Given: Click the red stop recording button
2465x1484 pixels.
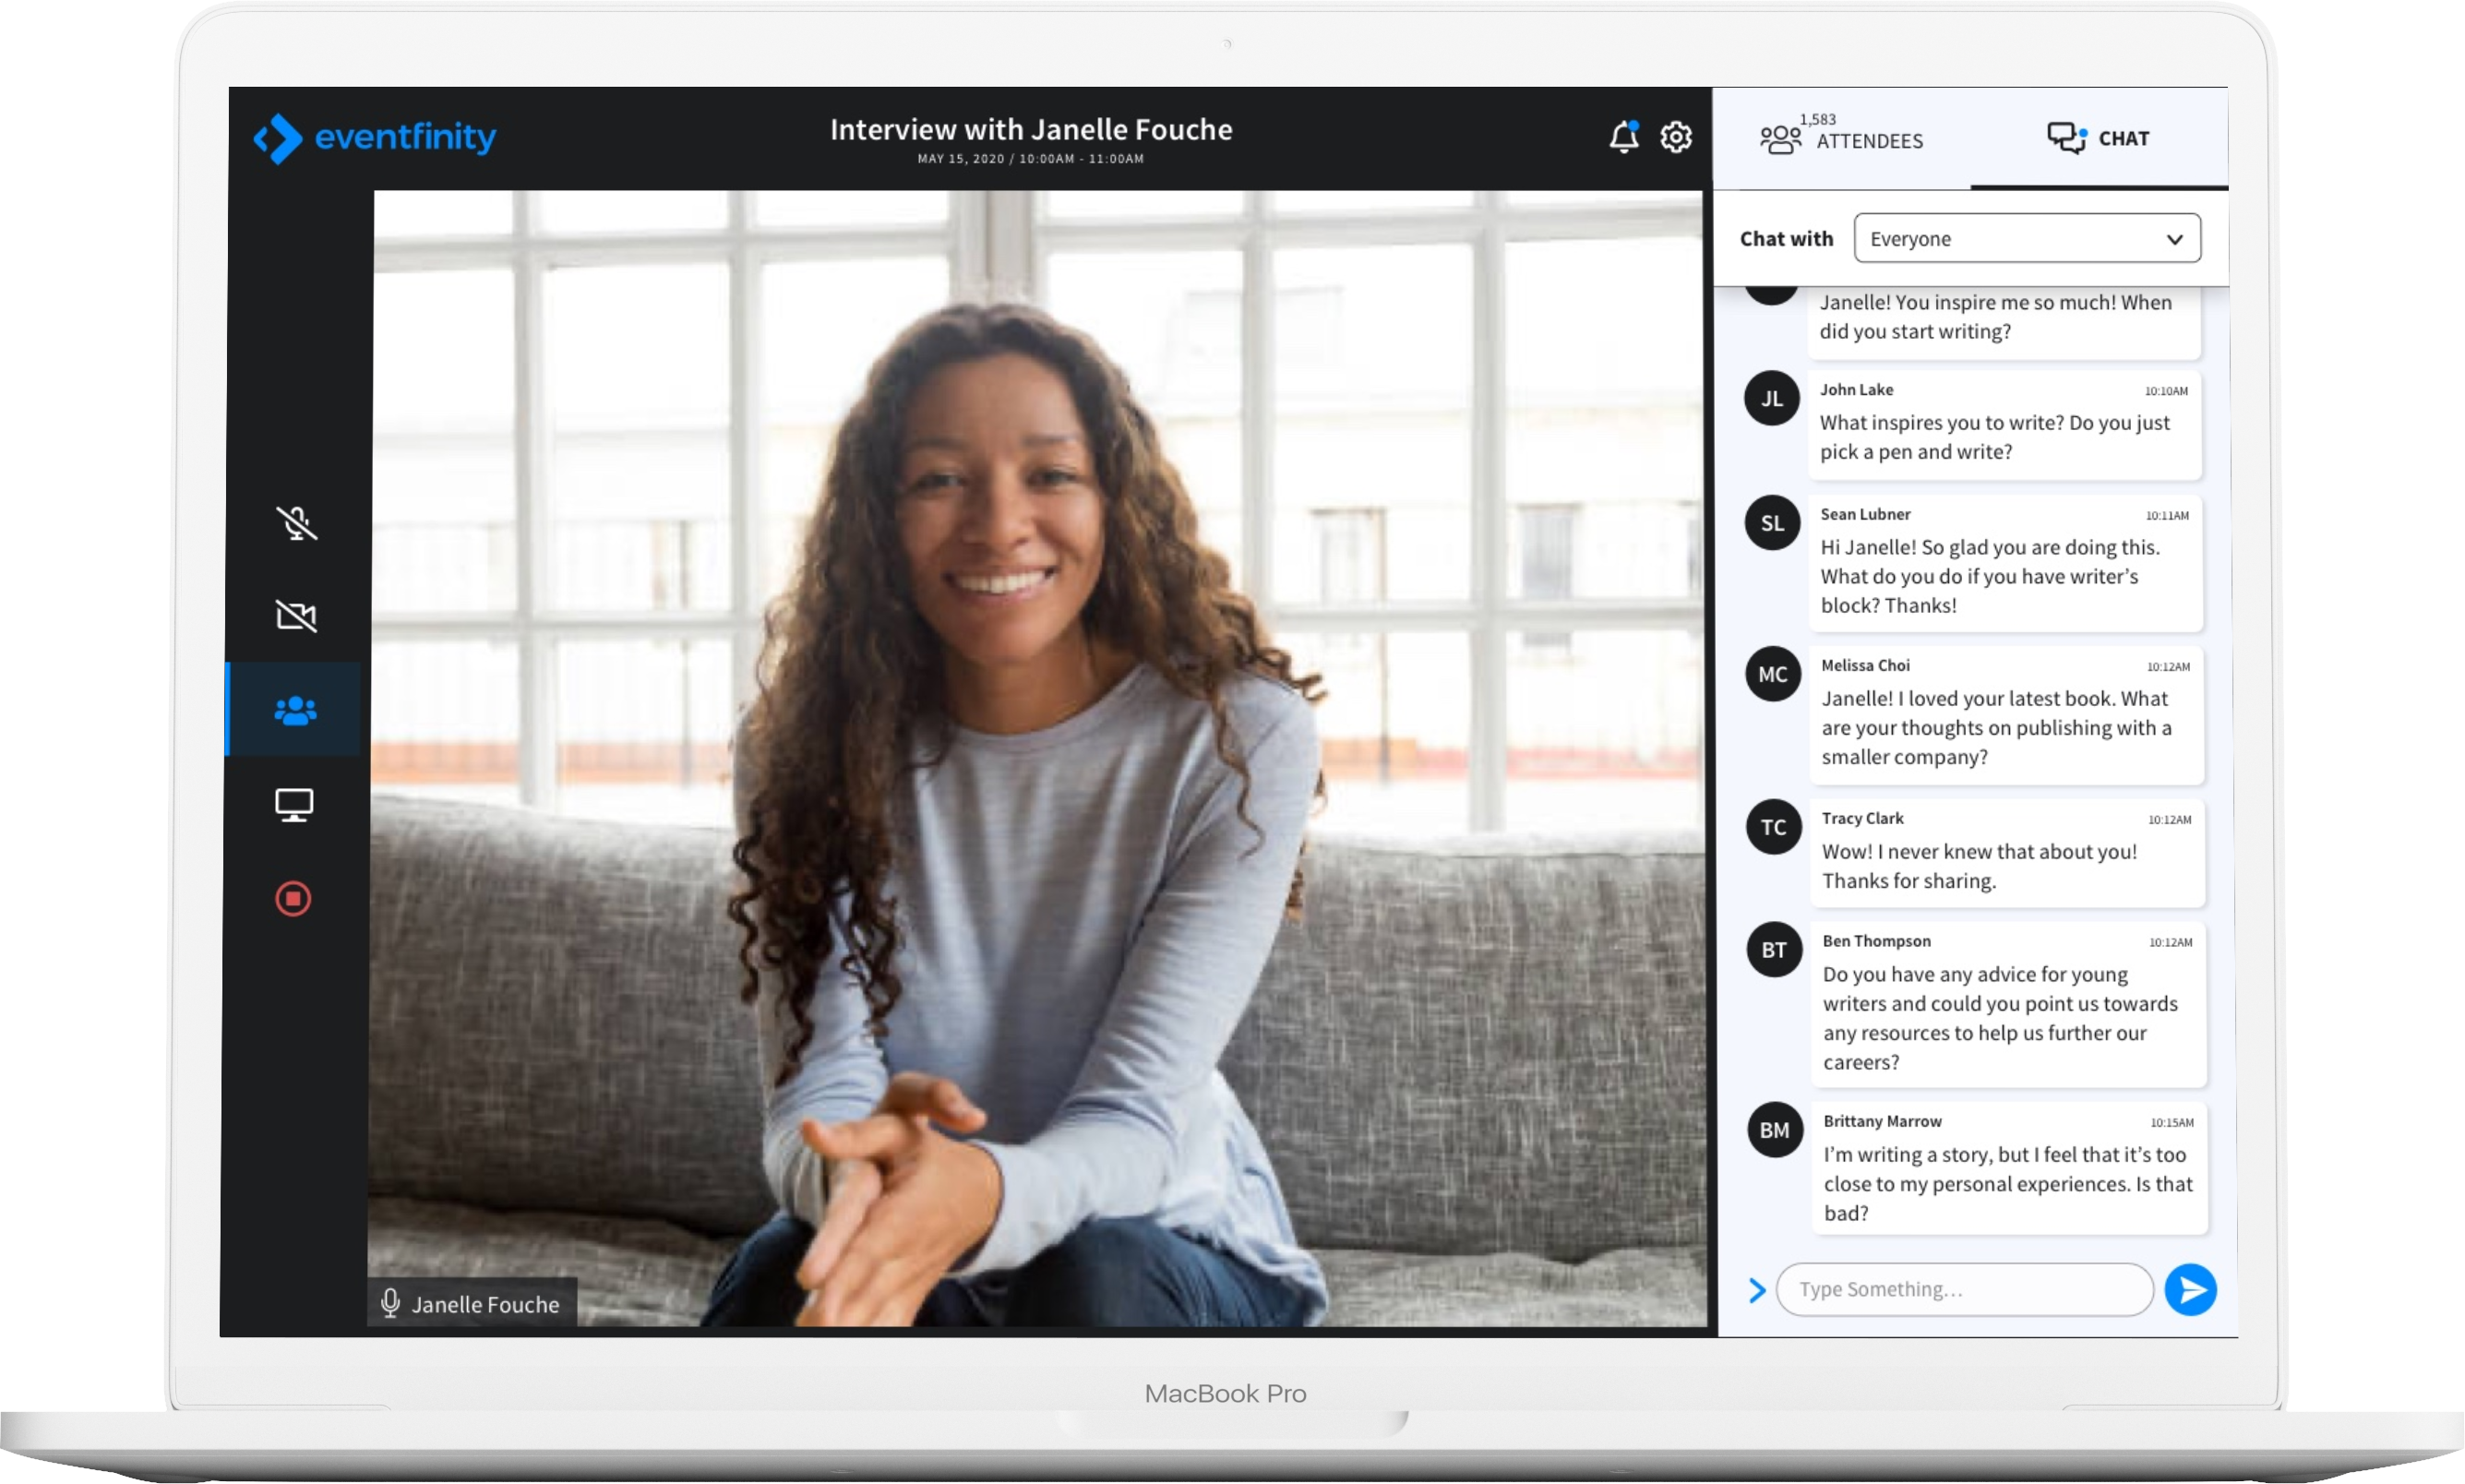Looking at the screenshot, I should [x=293, y=898].
